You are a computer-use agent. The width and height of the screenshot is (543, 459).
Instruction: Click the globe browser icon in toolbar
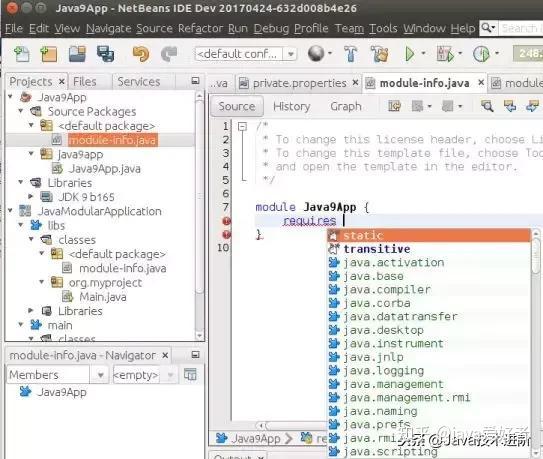[x=316, y=54]
